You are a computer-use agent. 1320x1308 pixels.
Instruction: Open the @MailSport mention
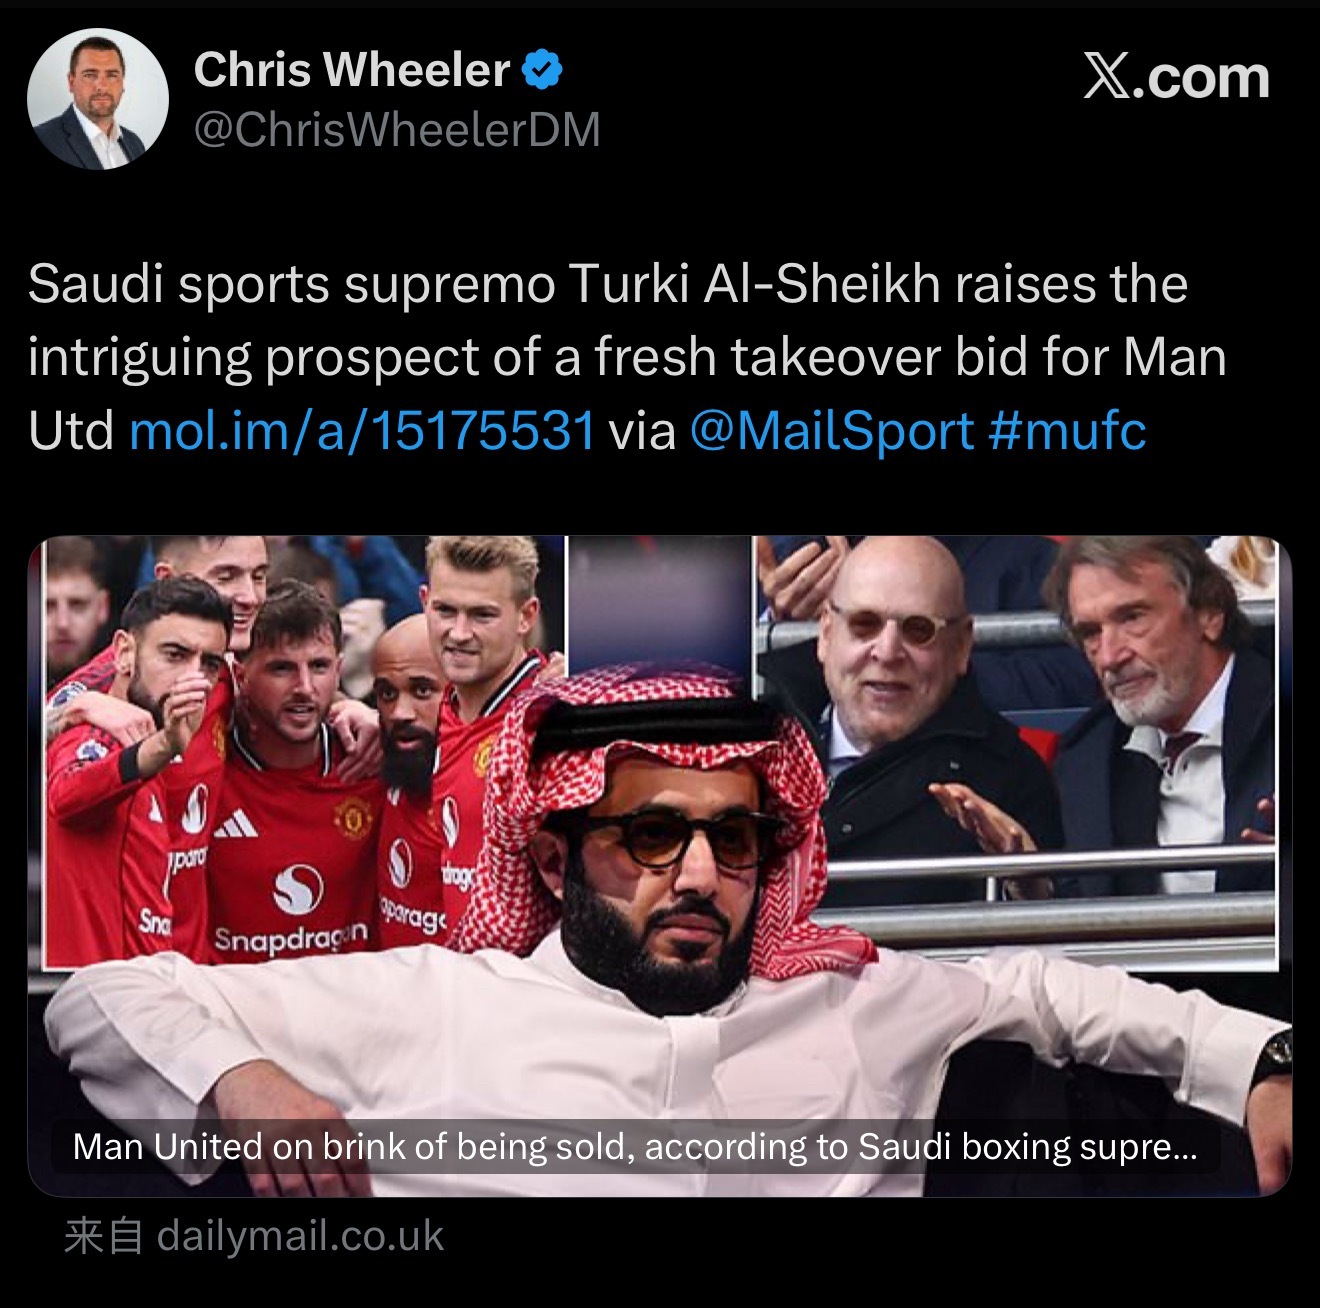[x=832, y=430]
